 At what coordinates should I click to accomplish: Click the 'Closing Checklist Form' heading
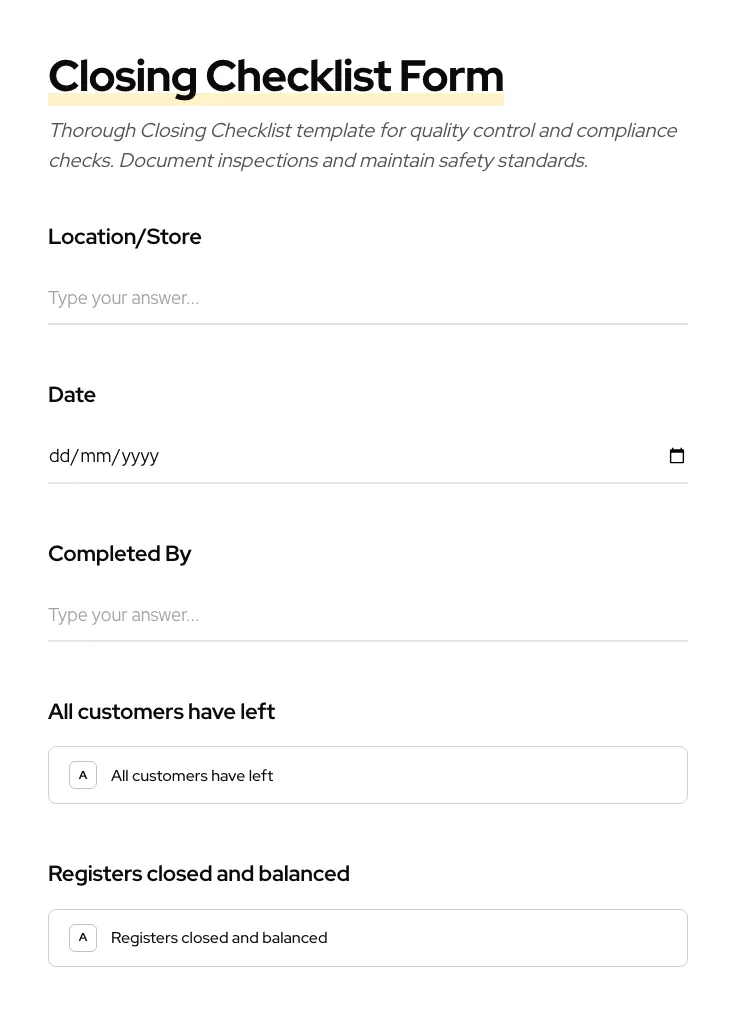pos(276,75)
